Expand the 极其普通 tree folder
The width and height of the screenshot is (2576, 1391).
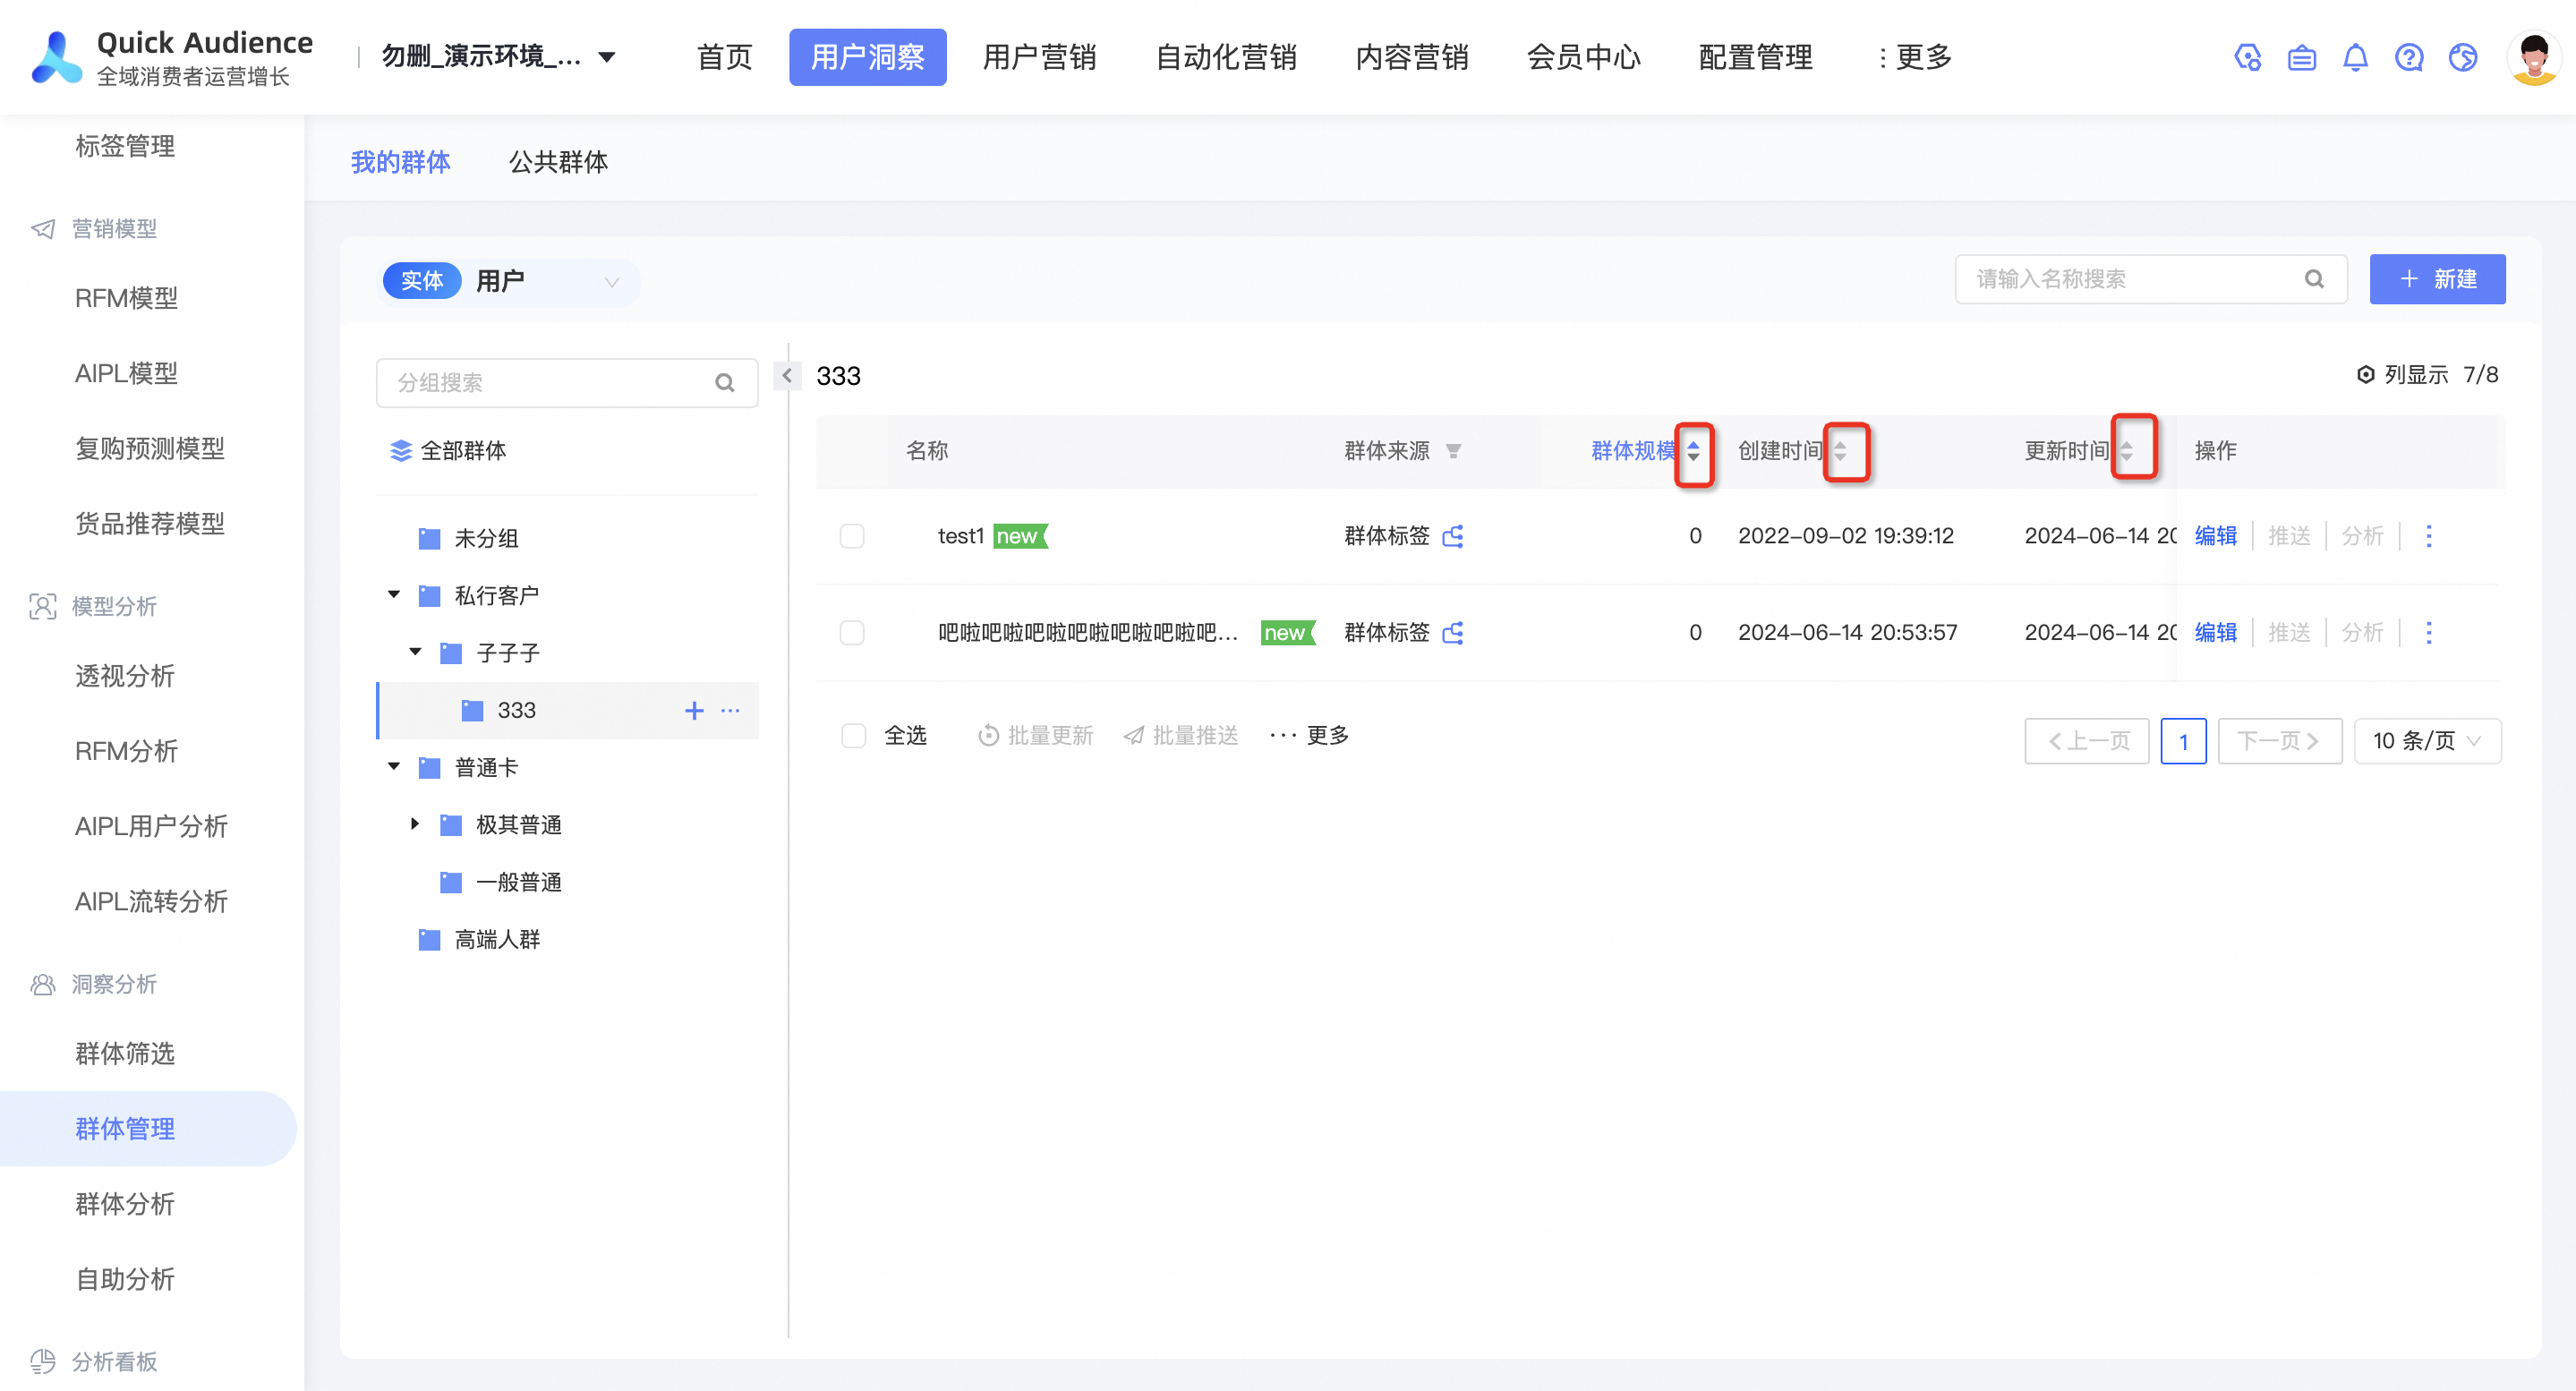(415, 824)
